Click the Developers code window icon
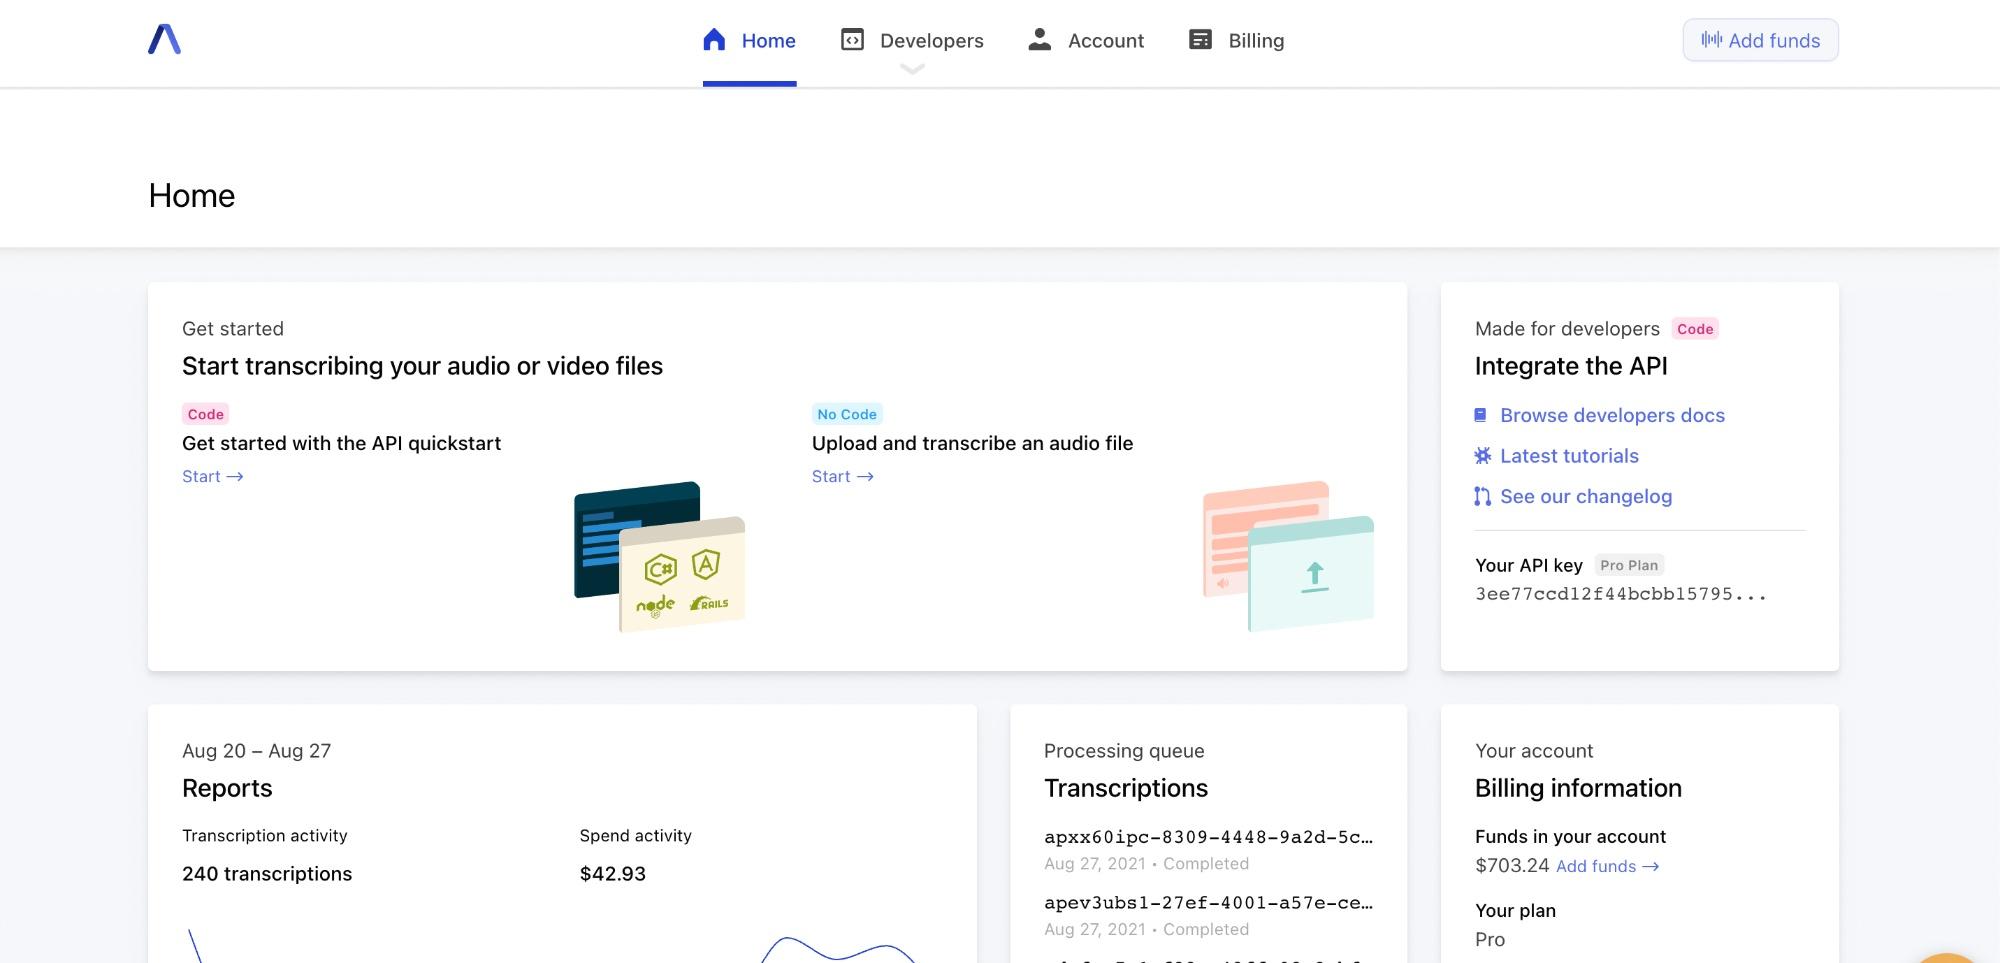 click(x=852, y=40)
